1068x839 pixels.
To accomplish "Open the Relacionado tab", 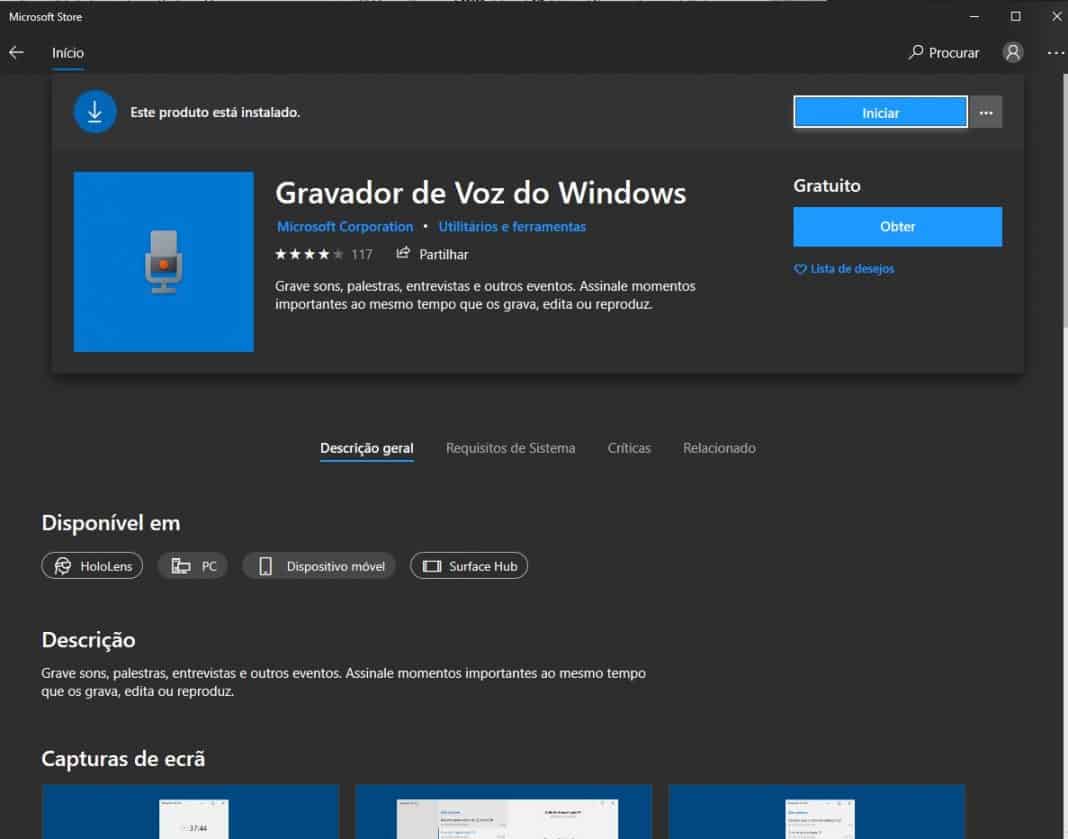I will [719, 448].
